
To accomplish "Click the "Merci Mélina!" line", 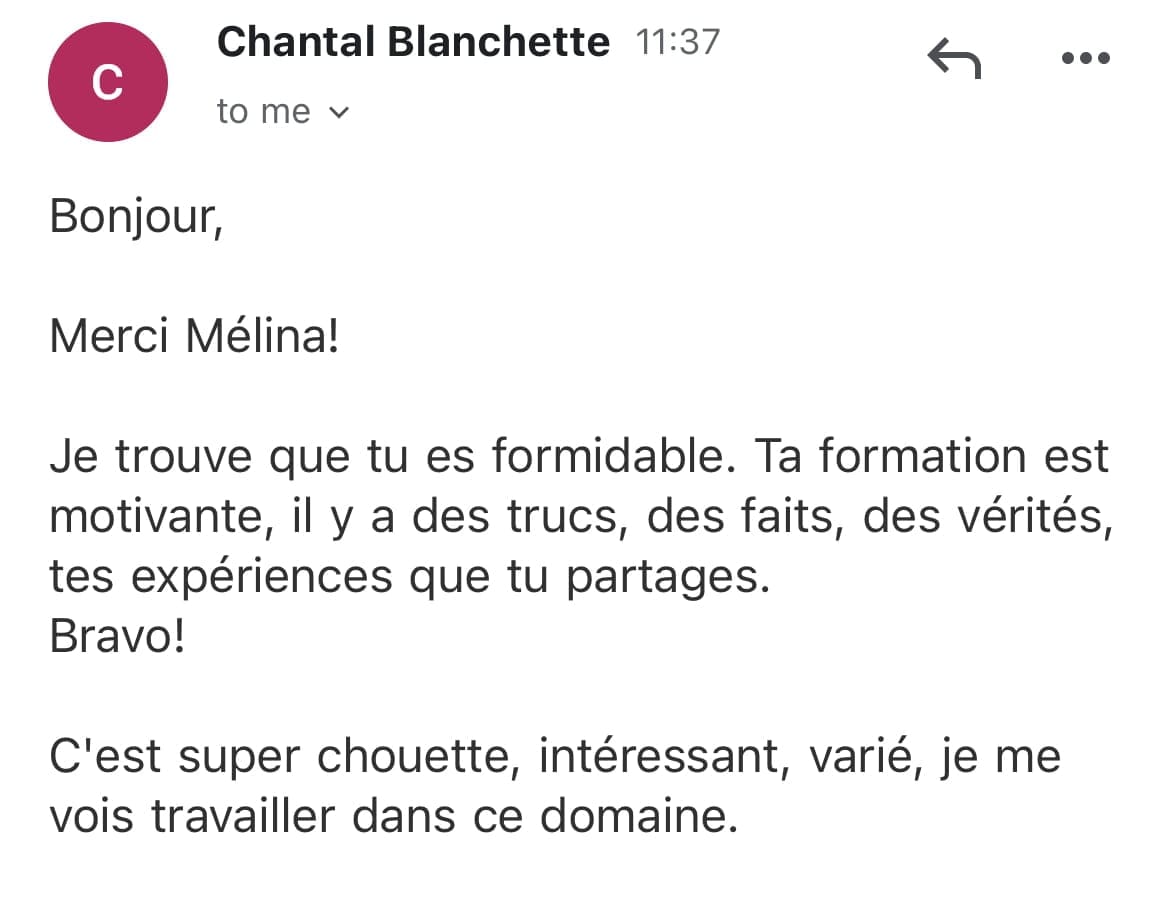I will click(194, 337).
